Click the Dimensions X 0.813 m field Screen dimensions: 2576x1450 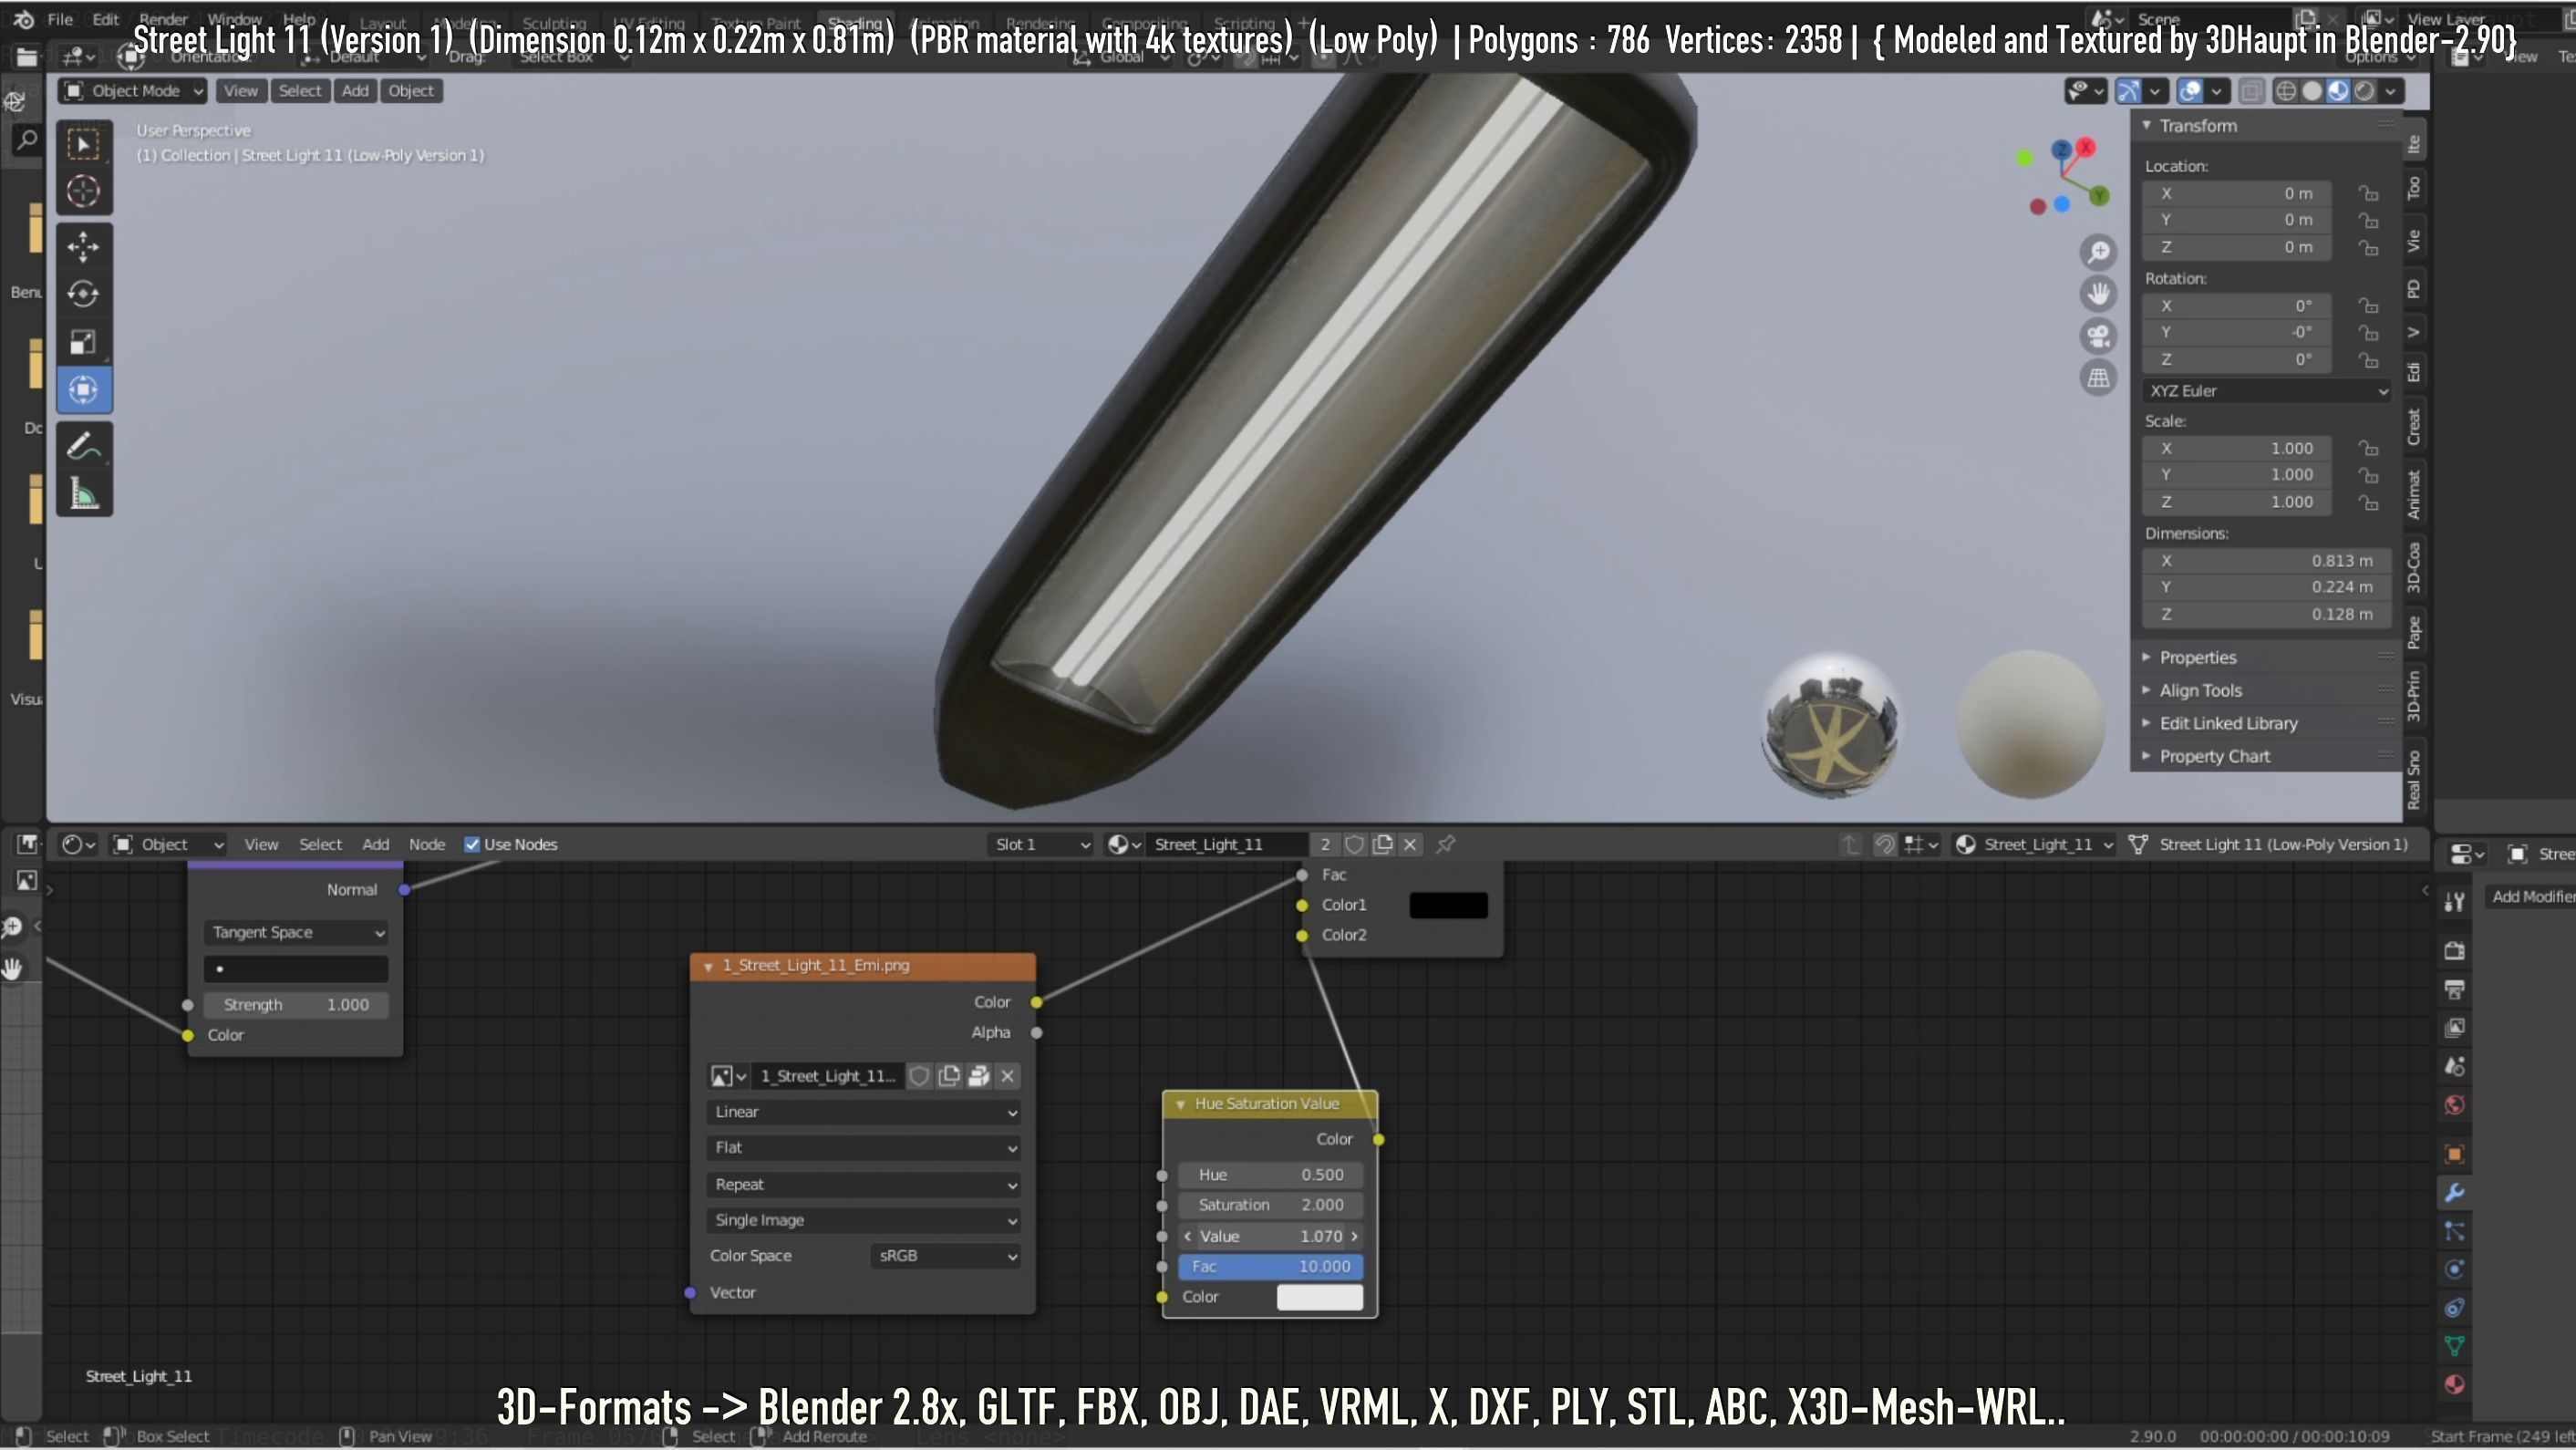point(2265,561)
